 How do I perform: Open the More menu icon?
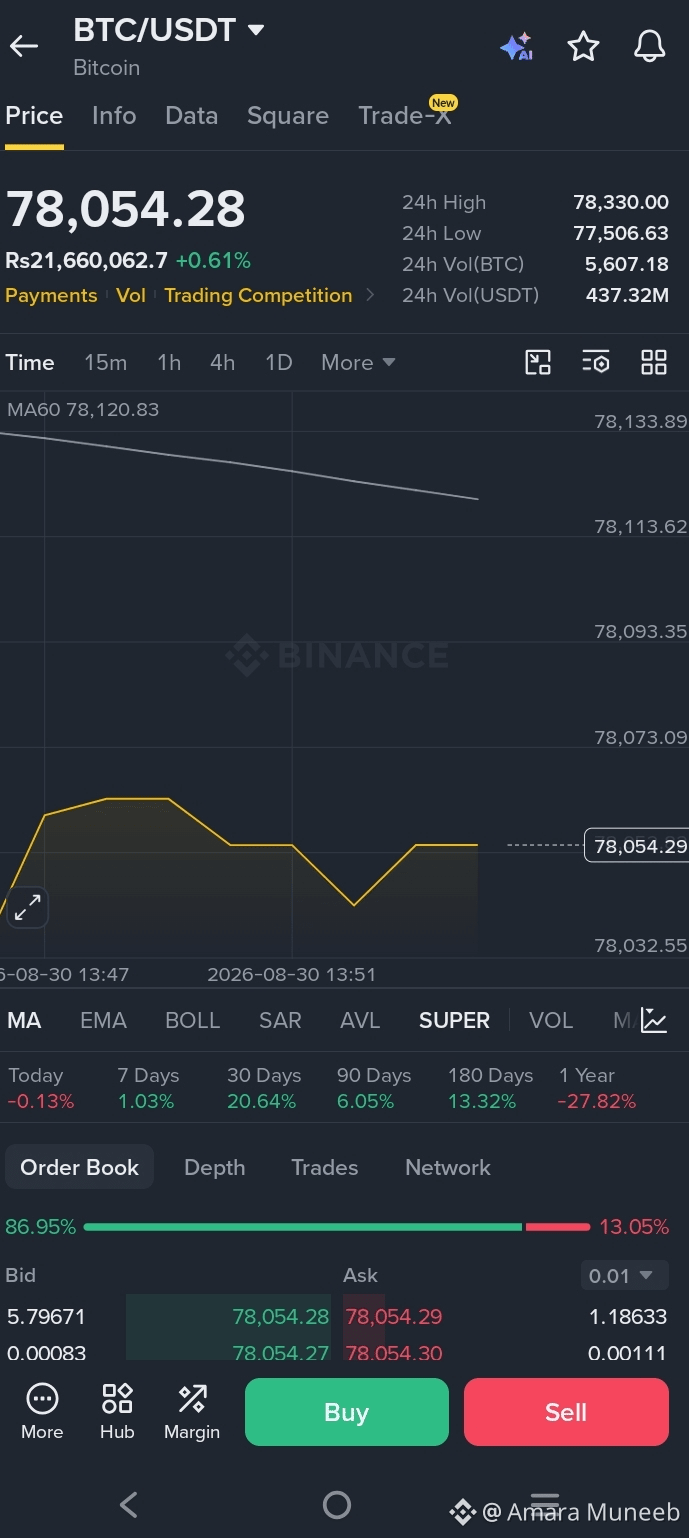coord(42,1411)
